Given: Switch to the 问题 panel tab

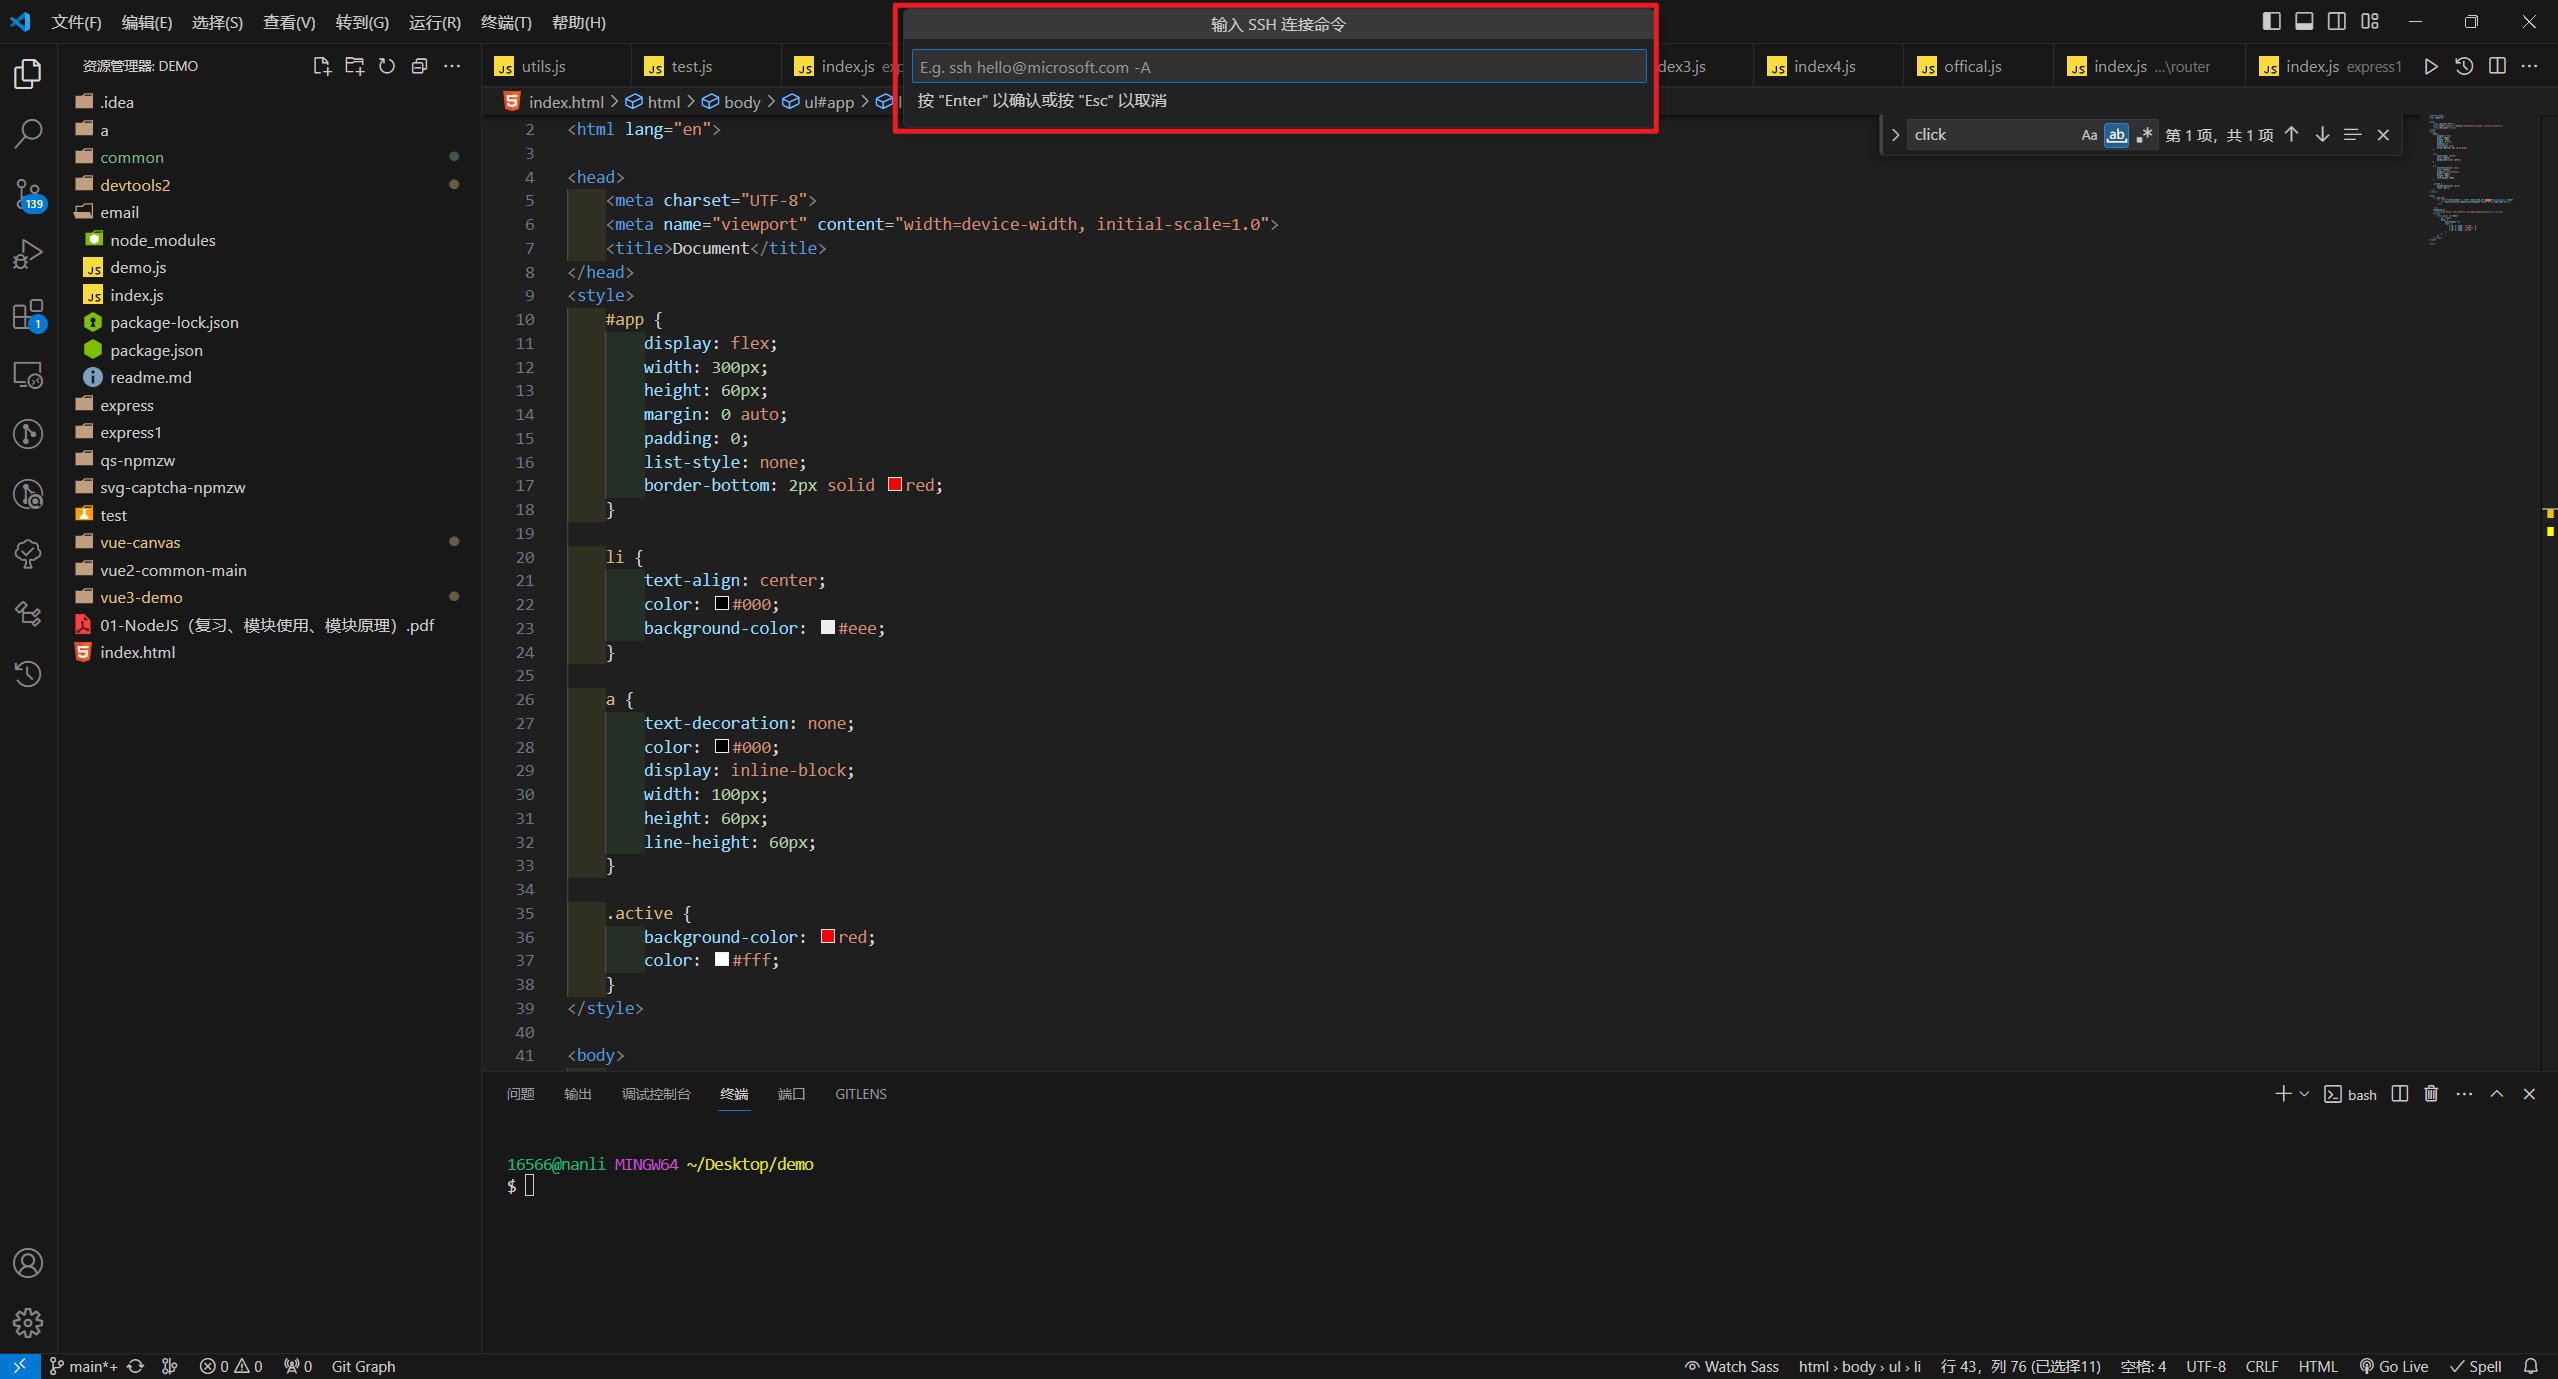Looking at the screenshot, I should (520, 1094).
